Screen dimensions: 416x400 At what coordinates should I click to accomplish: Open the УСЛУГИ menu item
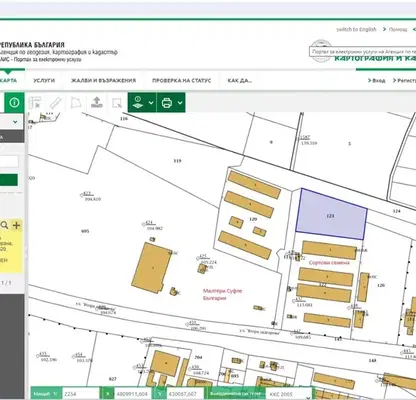click(44, 80)
